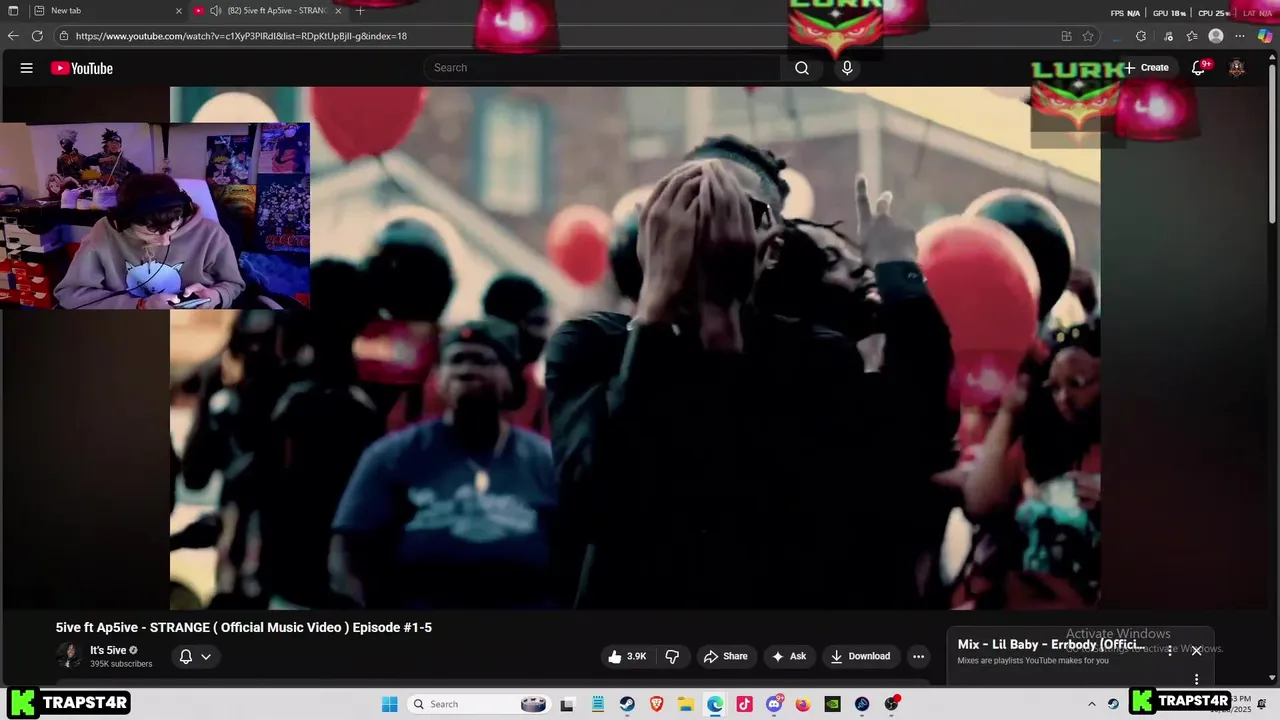Close the New tab browser tab
This screenshot has width=1280, height=720.
pos(179,11)
